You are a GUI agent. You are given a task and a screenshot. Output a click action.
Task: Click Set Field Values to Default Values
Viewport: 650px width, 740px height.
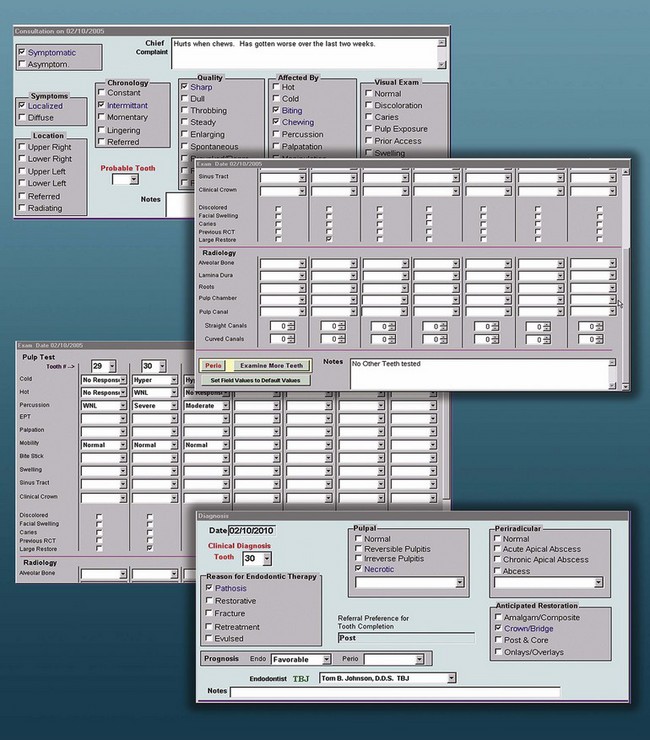pyautogui.click(x=255, y=380)
